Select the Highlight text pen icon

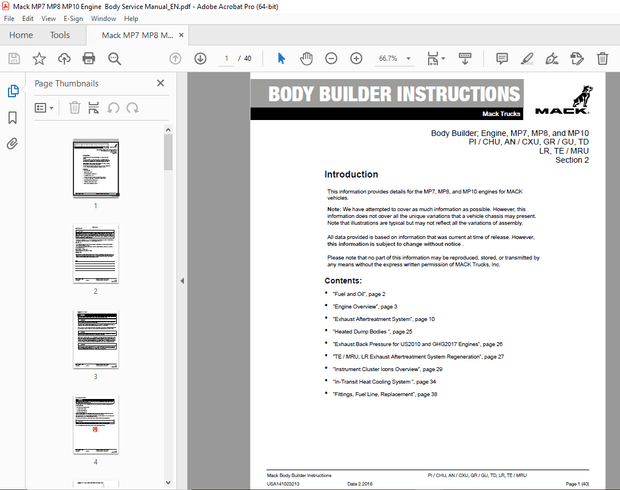pos(527,59)
